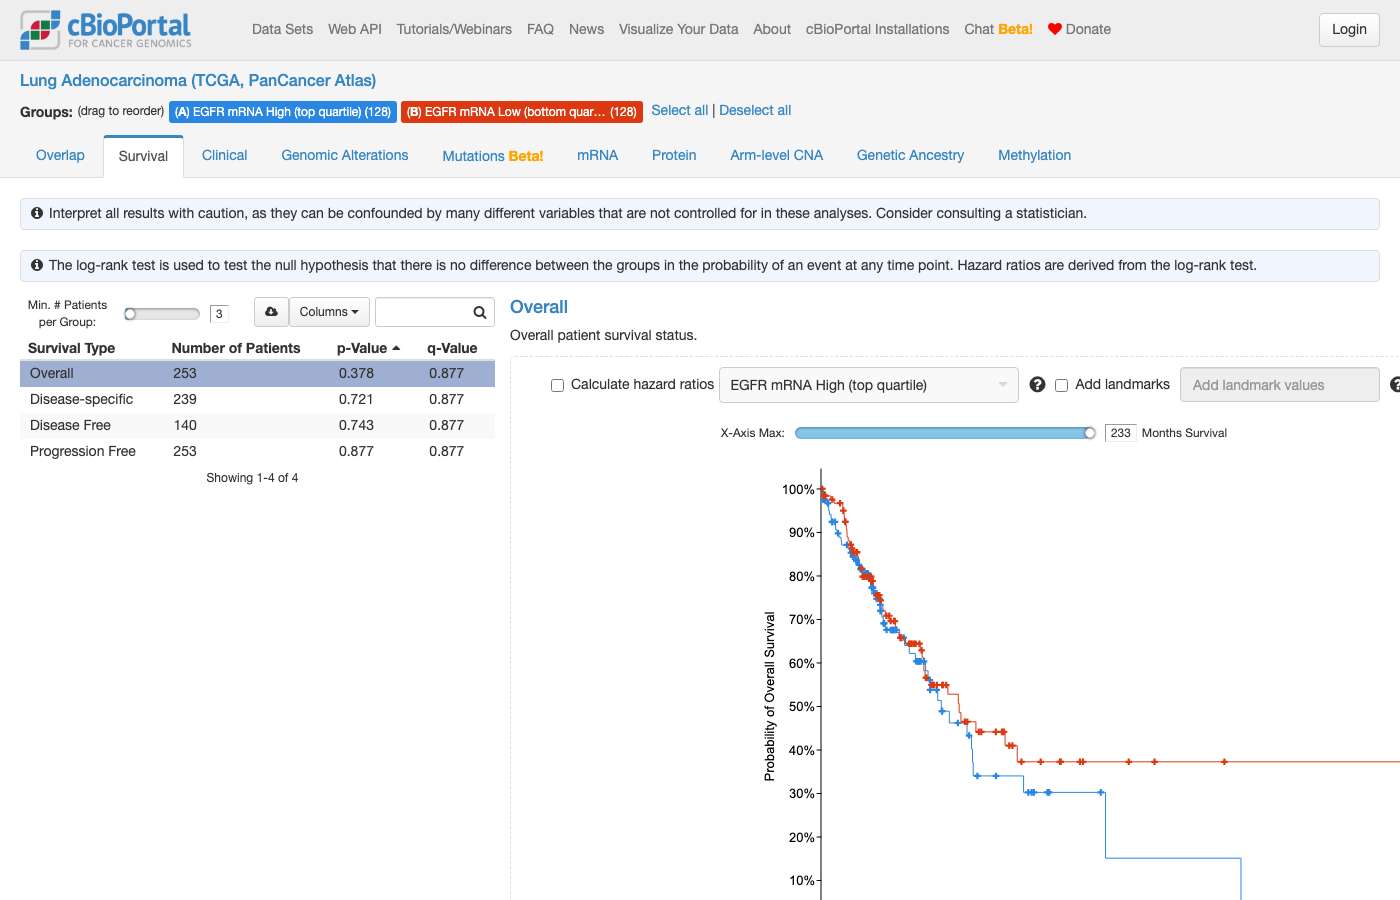Check the Add landmarks checkbox
1400x900 pixels.
pyautogui.click(x=1062, y=385)
